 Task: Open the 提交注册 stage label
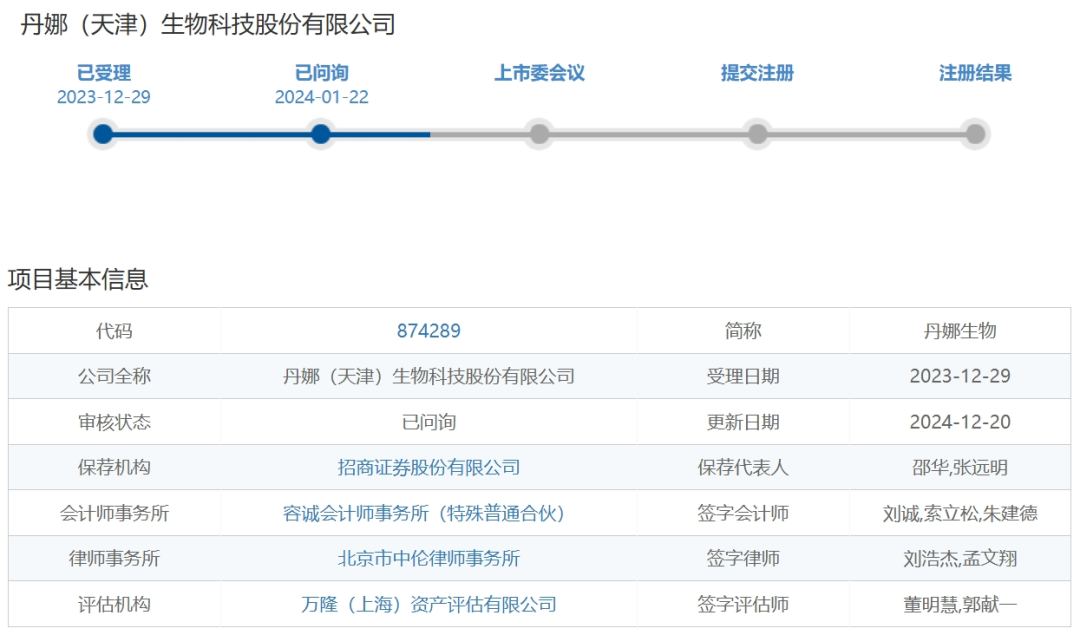(757, 73)
